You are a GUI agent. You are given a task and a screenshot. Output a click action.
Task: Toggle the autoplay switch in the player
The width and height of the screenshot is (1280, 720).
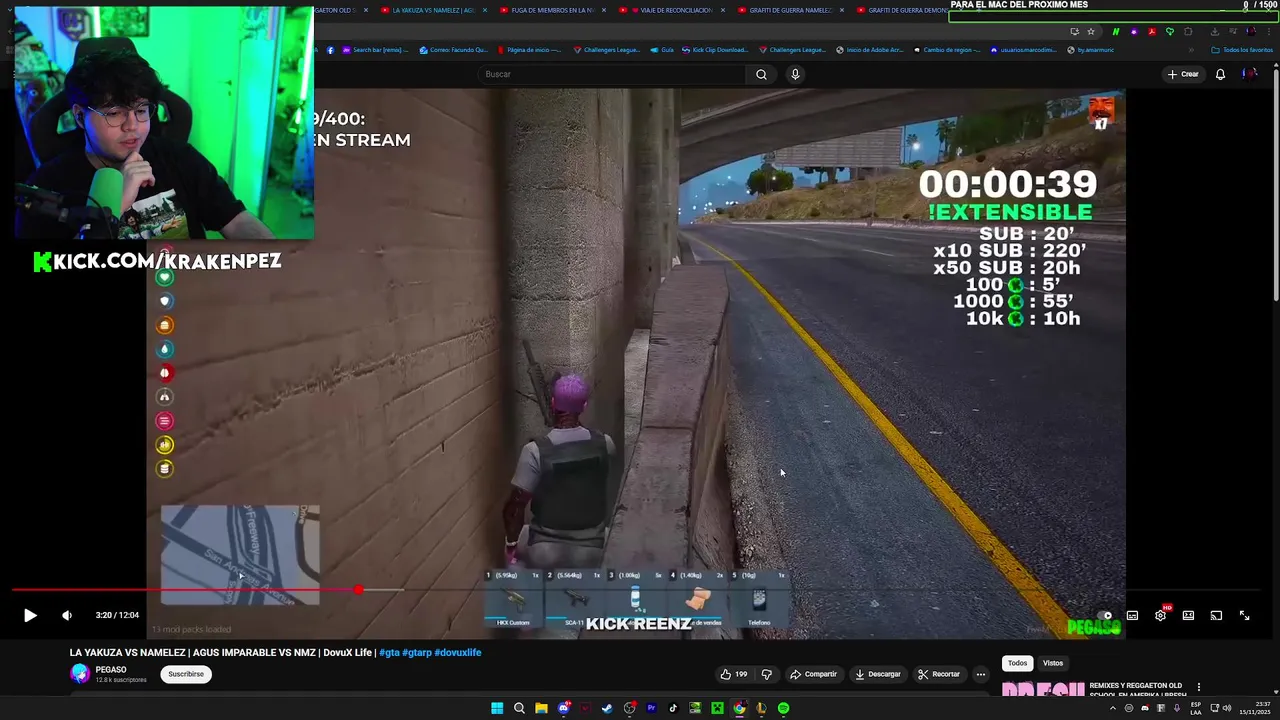point(1105,616)
